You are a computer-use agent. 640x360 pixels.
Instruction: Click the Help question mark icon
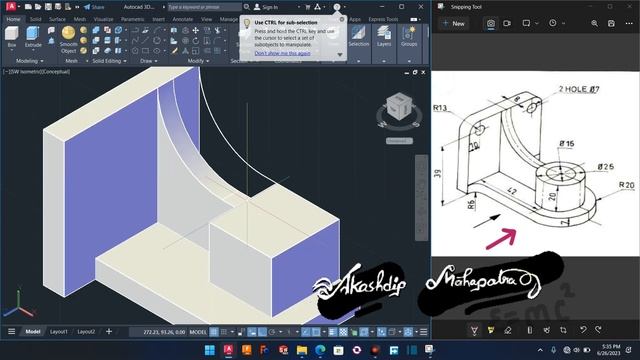click(337, 7)
